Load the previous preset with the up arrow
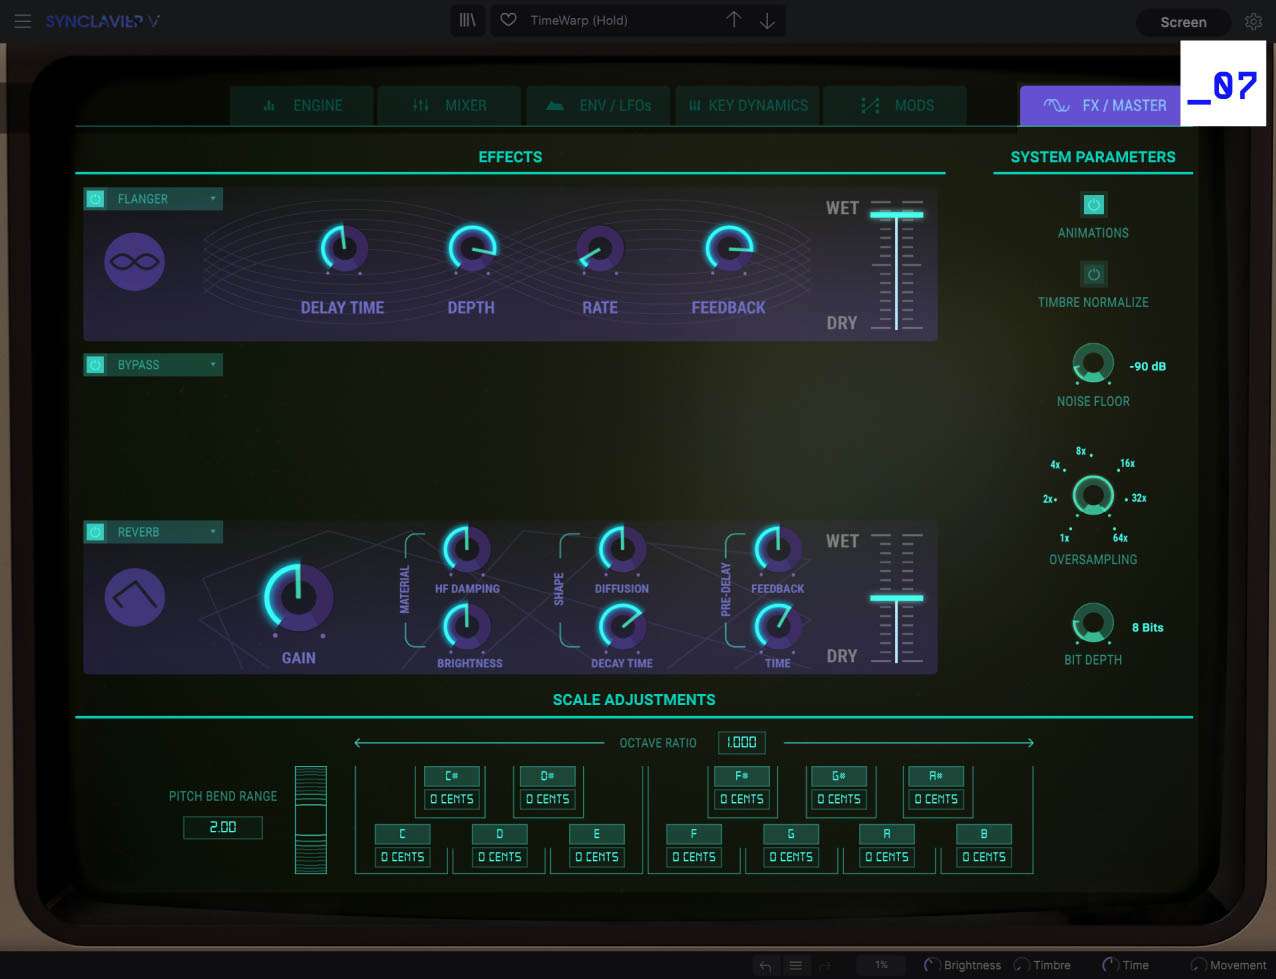The height and width of the screenshot is (979, 1276). (733, 20)
